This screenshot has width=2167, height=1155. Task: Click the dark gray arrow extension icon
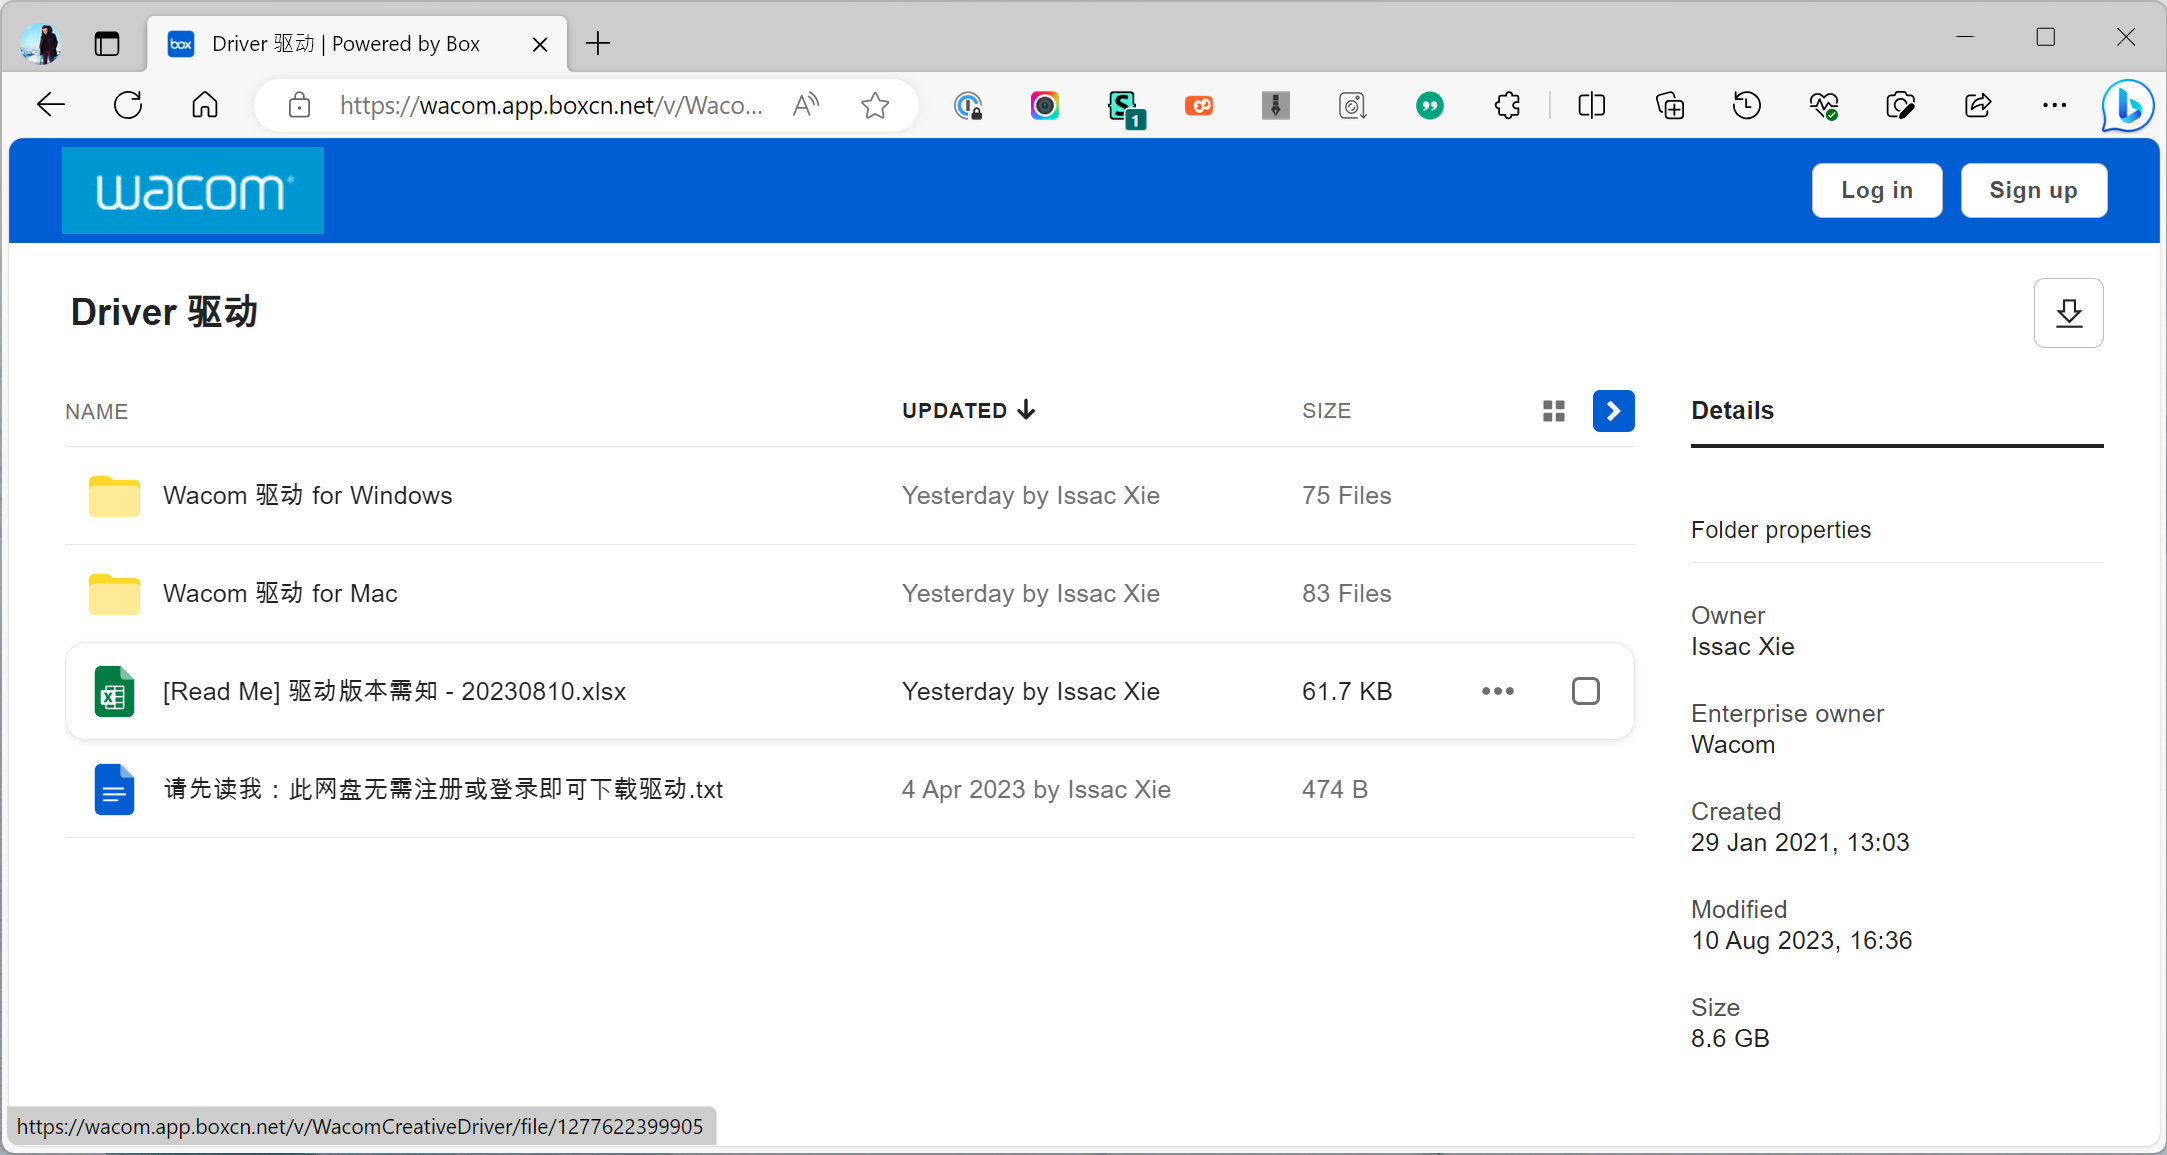click(x=1275, y=105)
